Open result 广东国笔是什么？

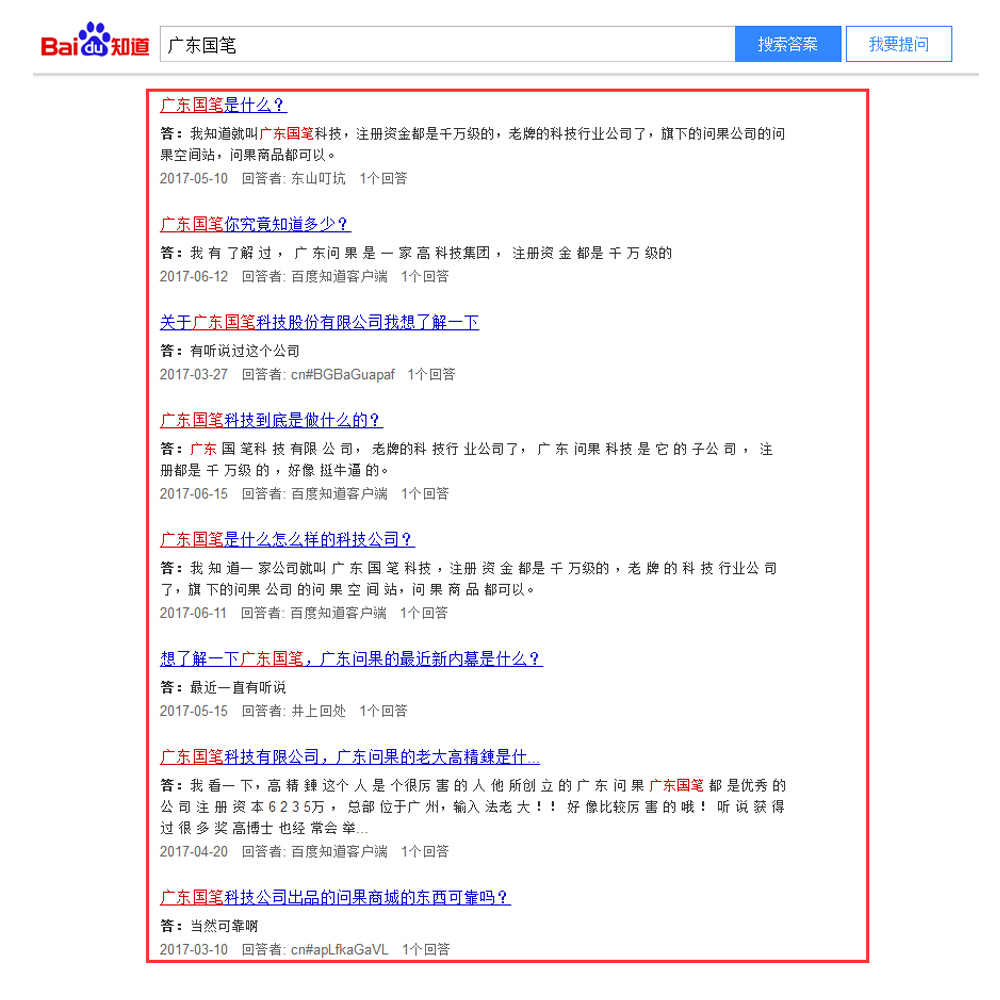(223, 105)
